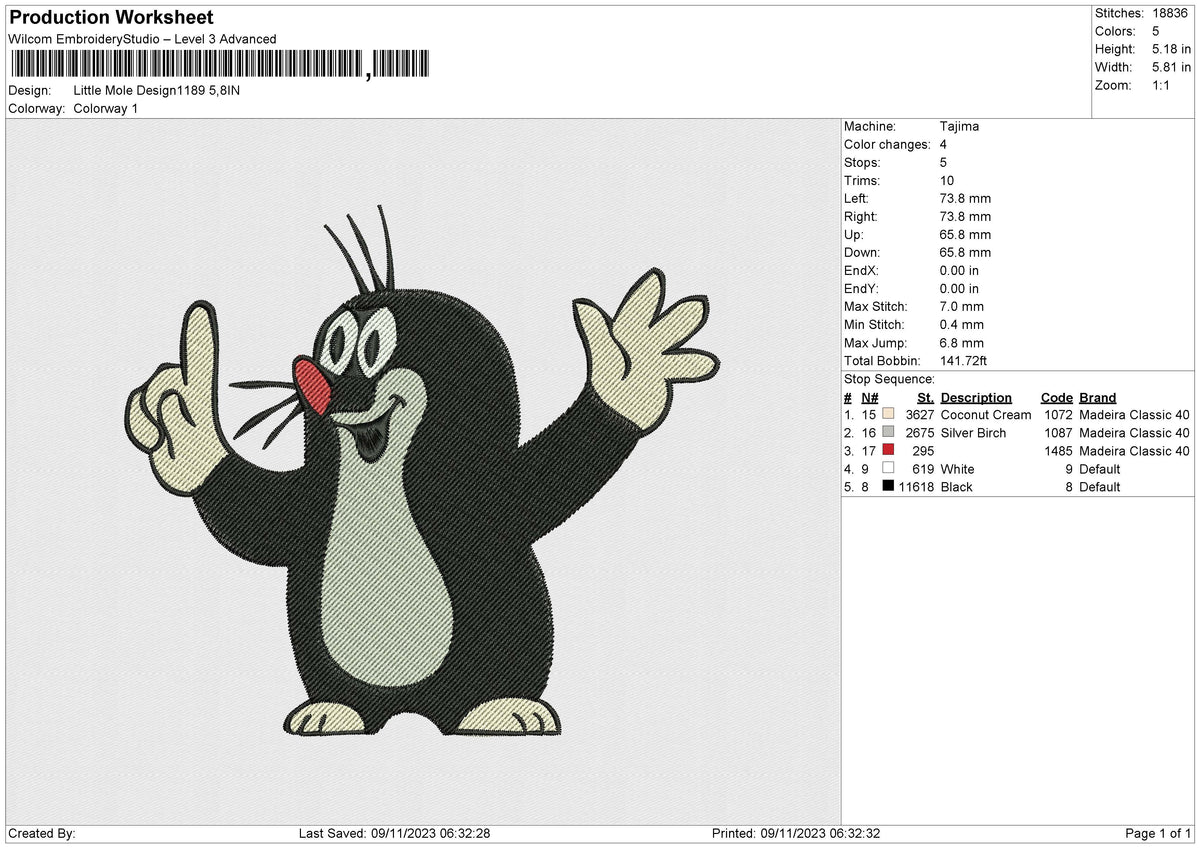Click the 'Production Worksheet' title
Image resolution: width=1200 pixels, height=848 pixels.
click(x=111, y=18)
